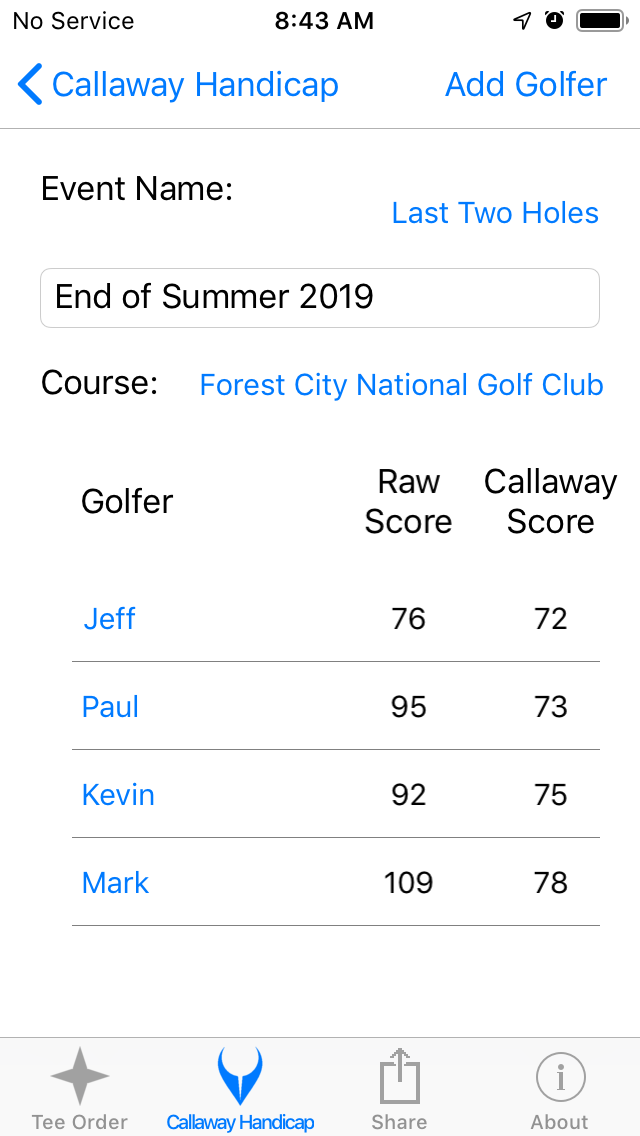
Task: Tap the End of Summer 2019 field
Action: (320, 297)
